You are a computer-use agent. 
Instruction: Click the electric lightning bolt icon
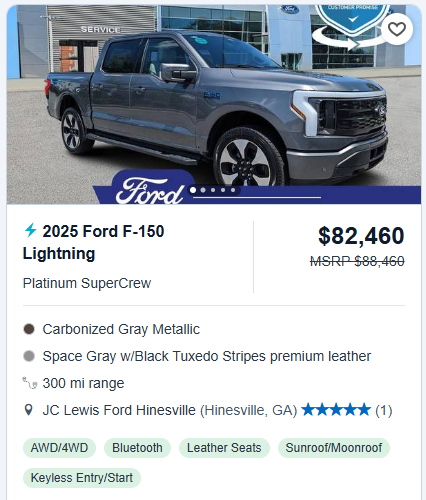pos(30,230)
